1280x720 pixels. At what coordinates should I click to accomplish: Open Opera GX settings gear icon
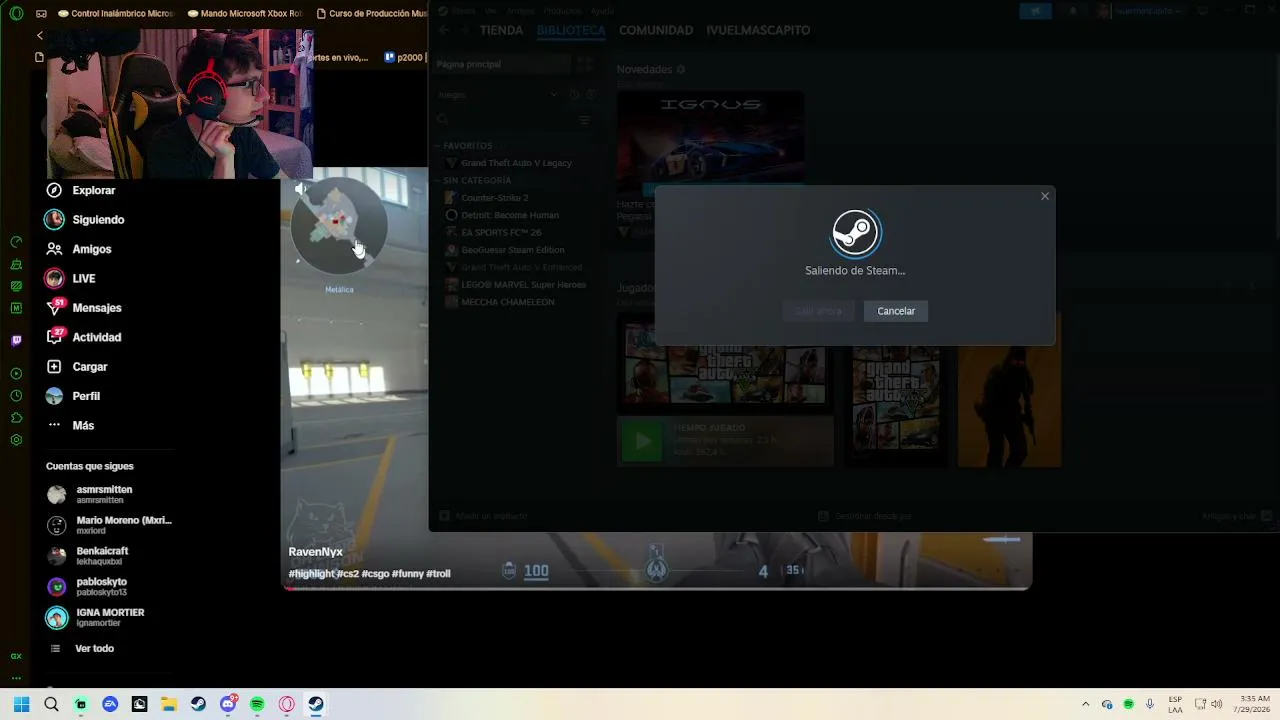[x=16, y=440]
